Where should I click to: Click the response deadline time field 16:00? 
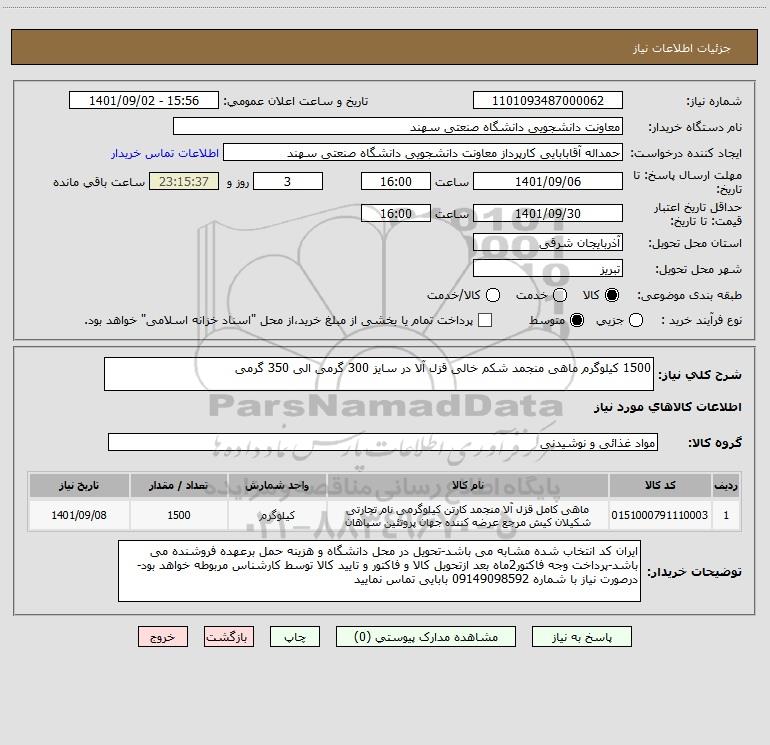tap(396, 181)
